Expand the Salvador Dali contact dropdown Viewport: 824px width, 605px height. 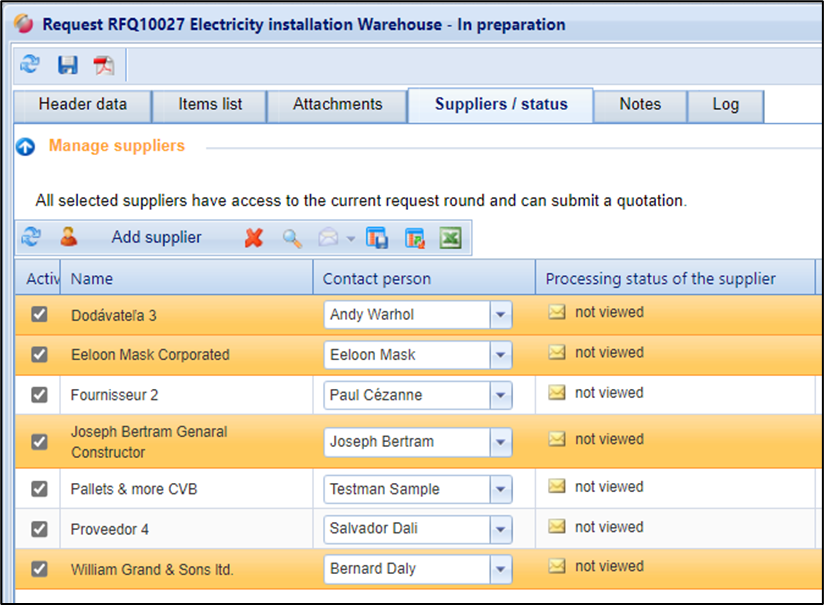click(x=500, y=529)
